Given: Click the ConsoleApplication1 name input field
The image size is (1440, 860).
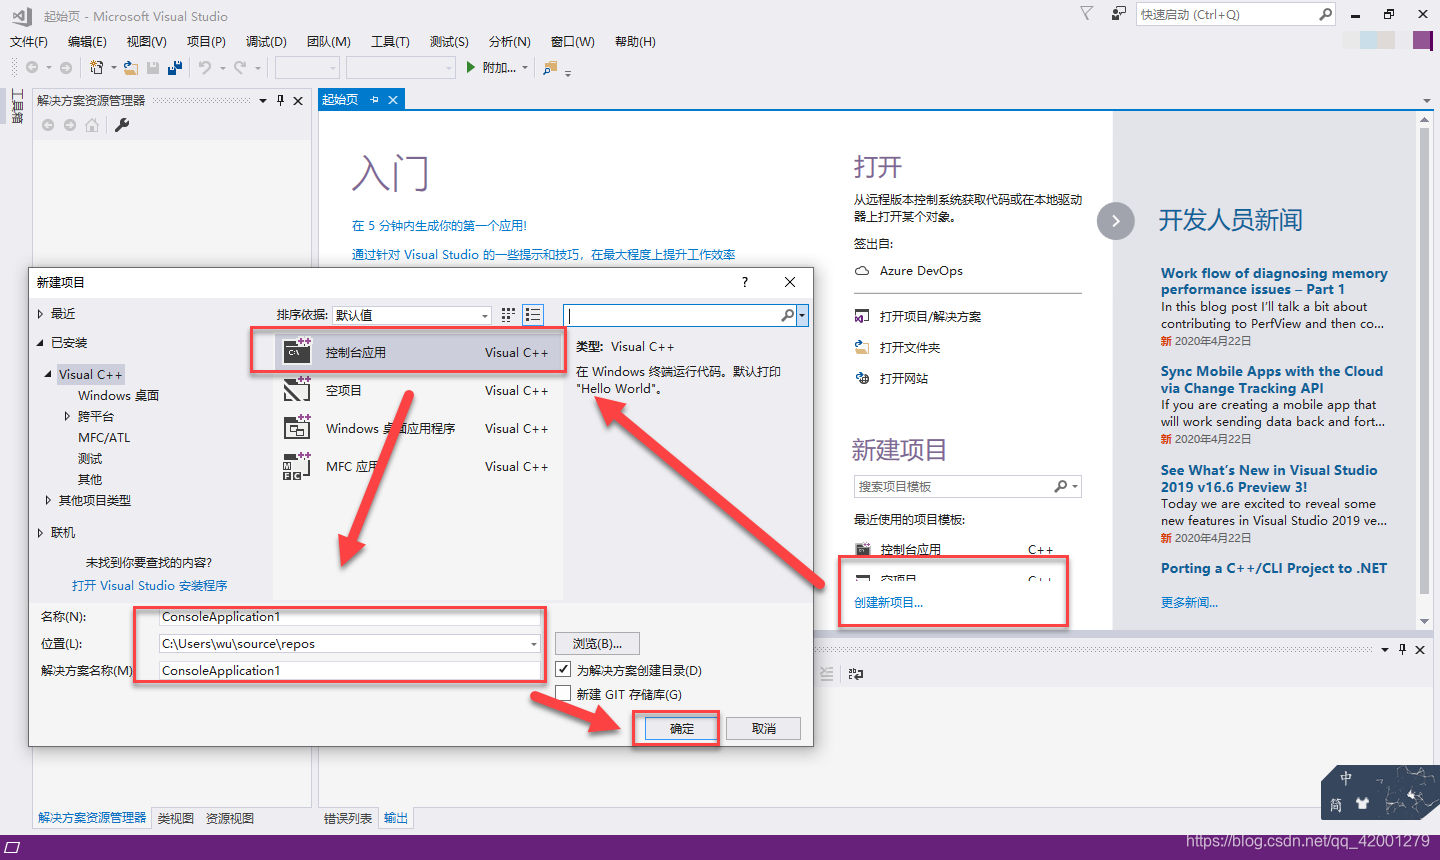Looking at the screenshot, I should pos(349,616).
